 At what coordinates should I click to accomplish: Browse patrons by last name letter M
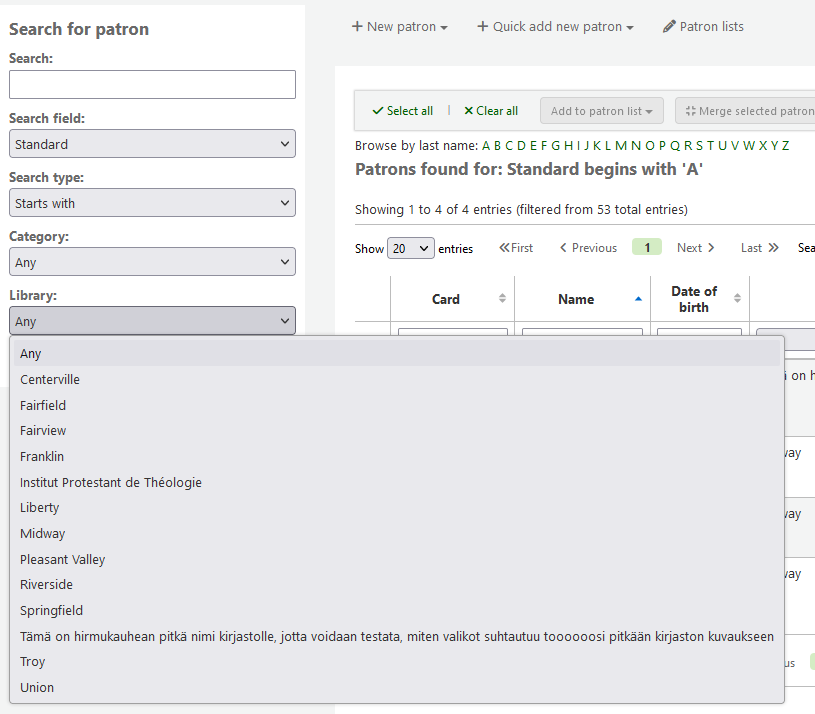click(621, 146)
